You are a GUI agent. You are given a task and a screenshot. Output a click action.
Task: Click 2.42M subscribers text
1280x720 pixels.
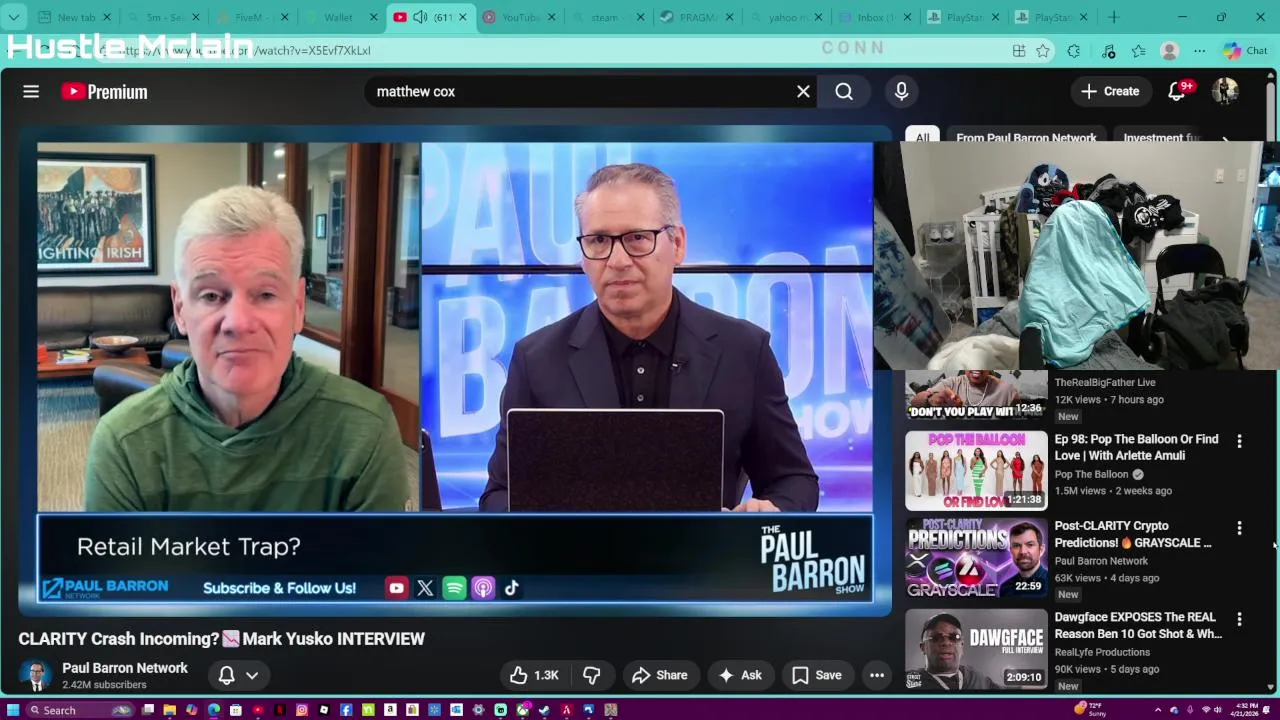point(104,685)
